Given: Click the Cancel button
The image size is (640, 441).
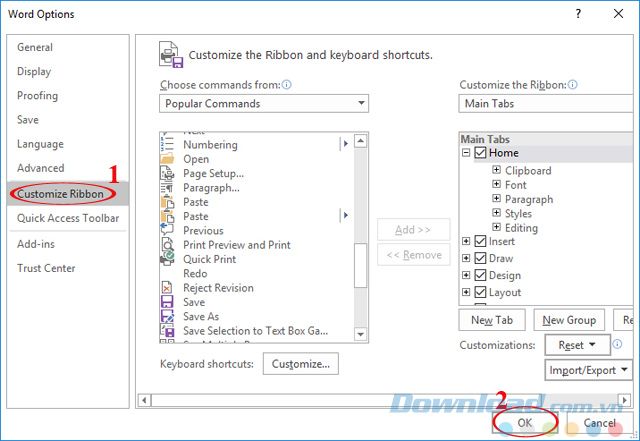Looking at the screenshot, I should (599, 423).
